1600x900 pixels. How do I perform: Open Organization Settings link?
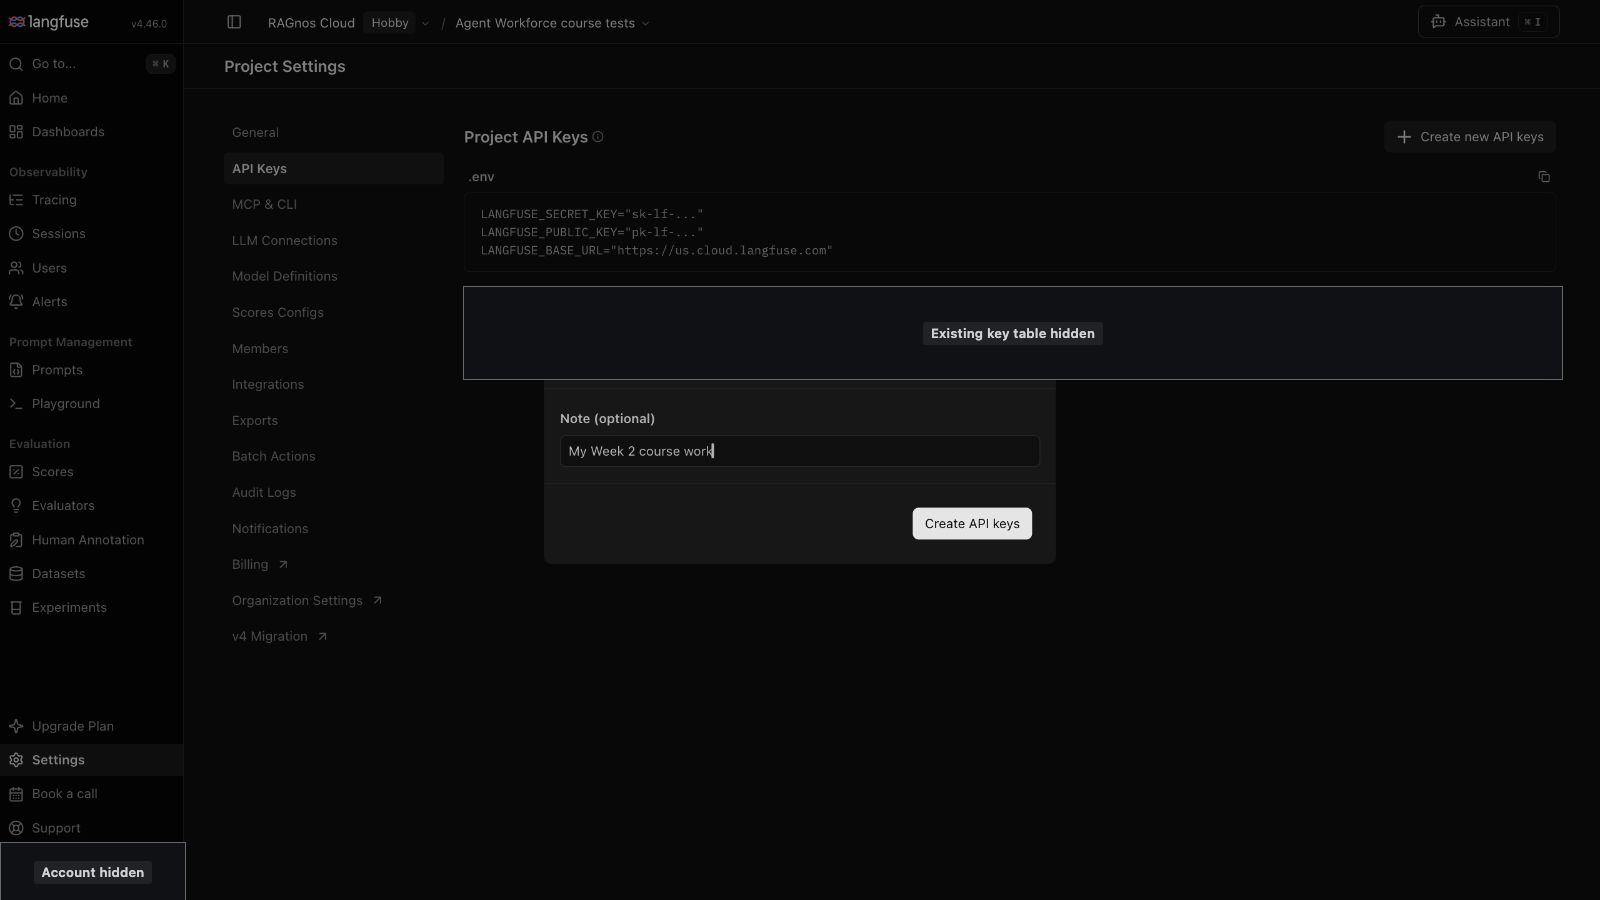tap(333, 601)
